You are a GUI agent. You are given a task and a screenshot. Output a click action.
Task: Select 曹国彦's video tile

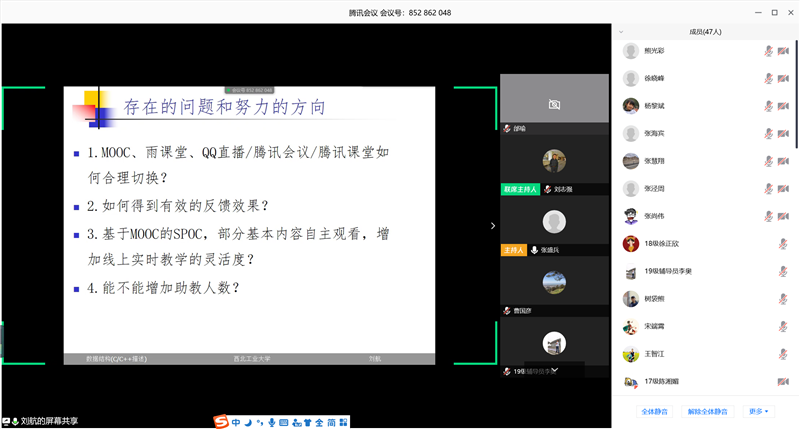(554, 286)
